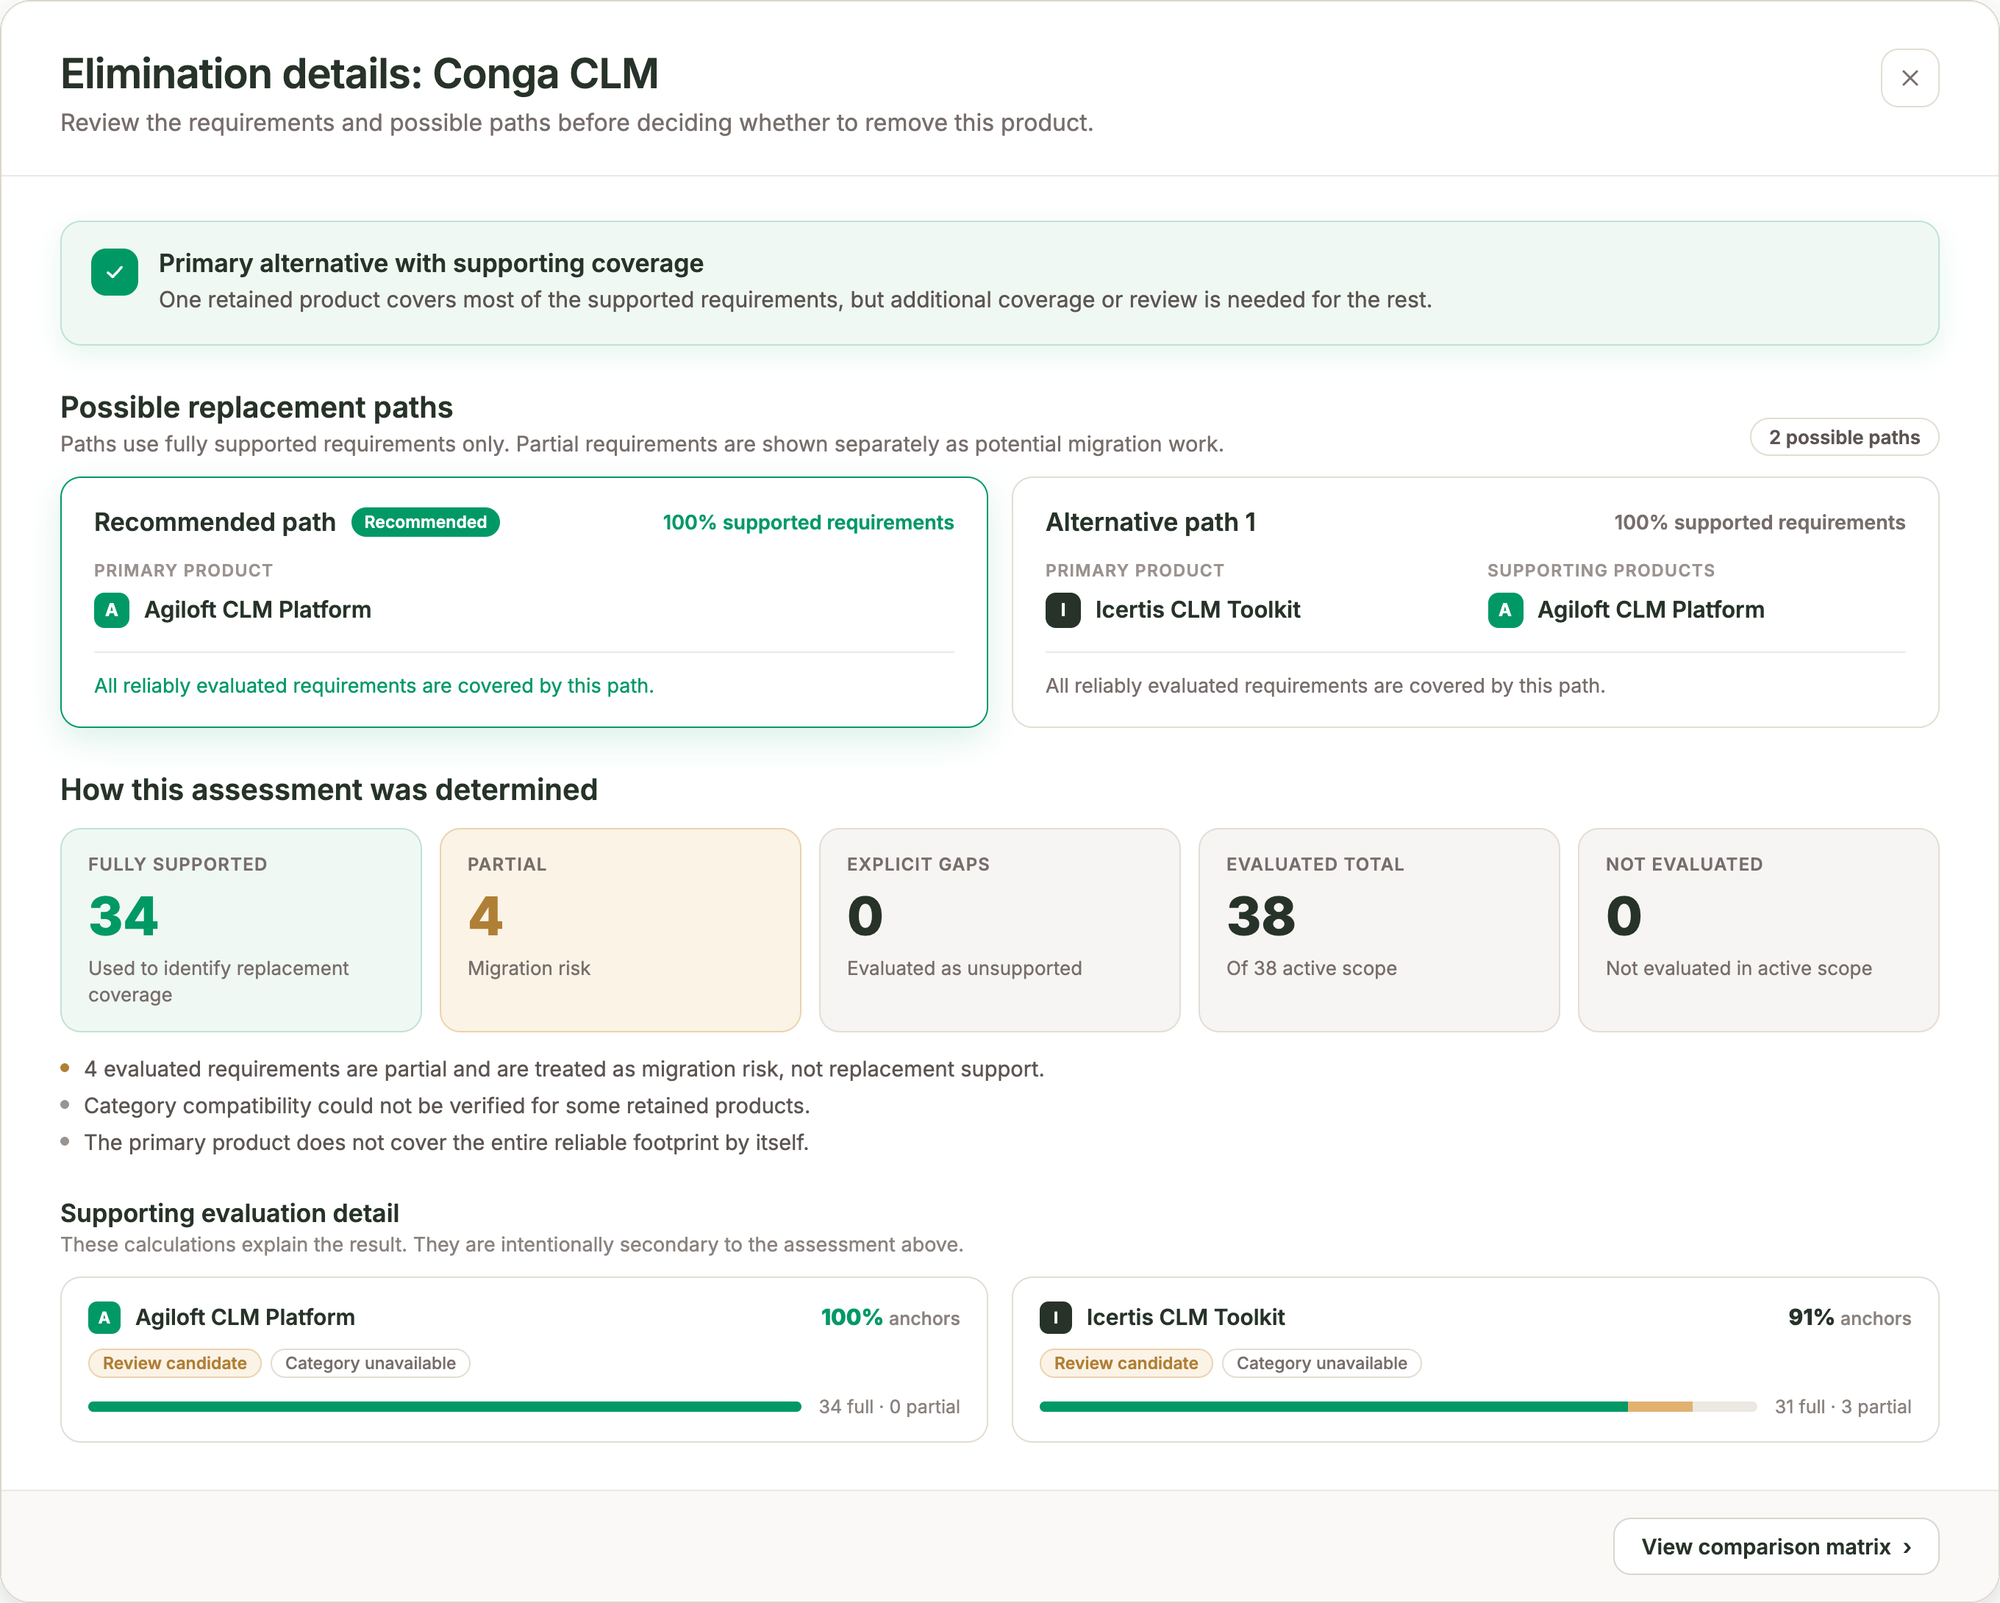
Task: Click '100% anchors' on the Agiloft card
Action: (890, 1318)
